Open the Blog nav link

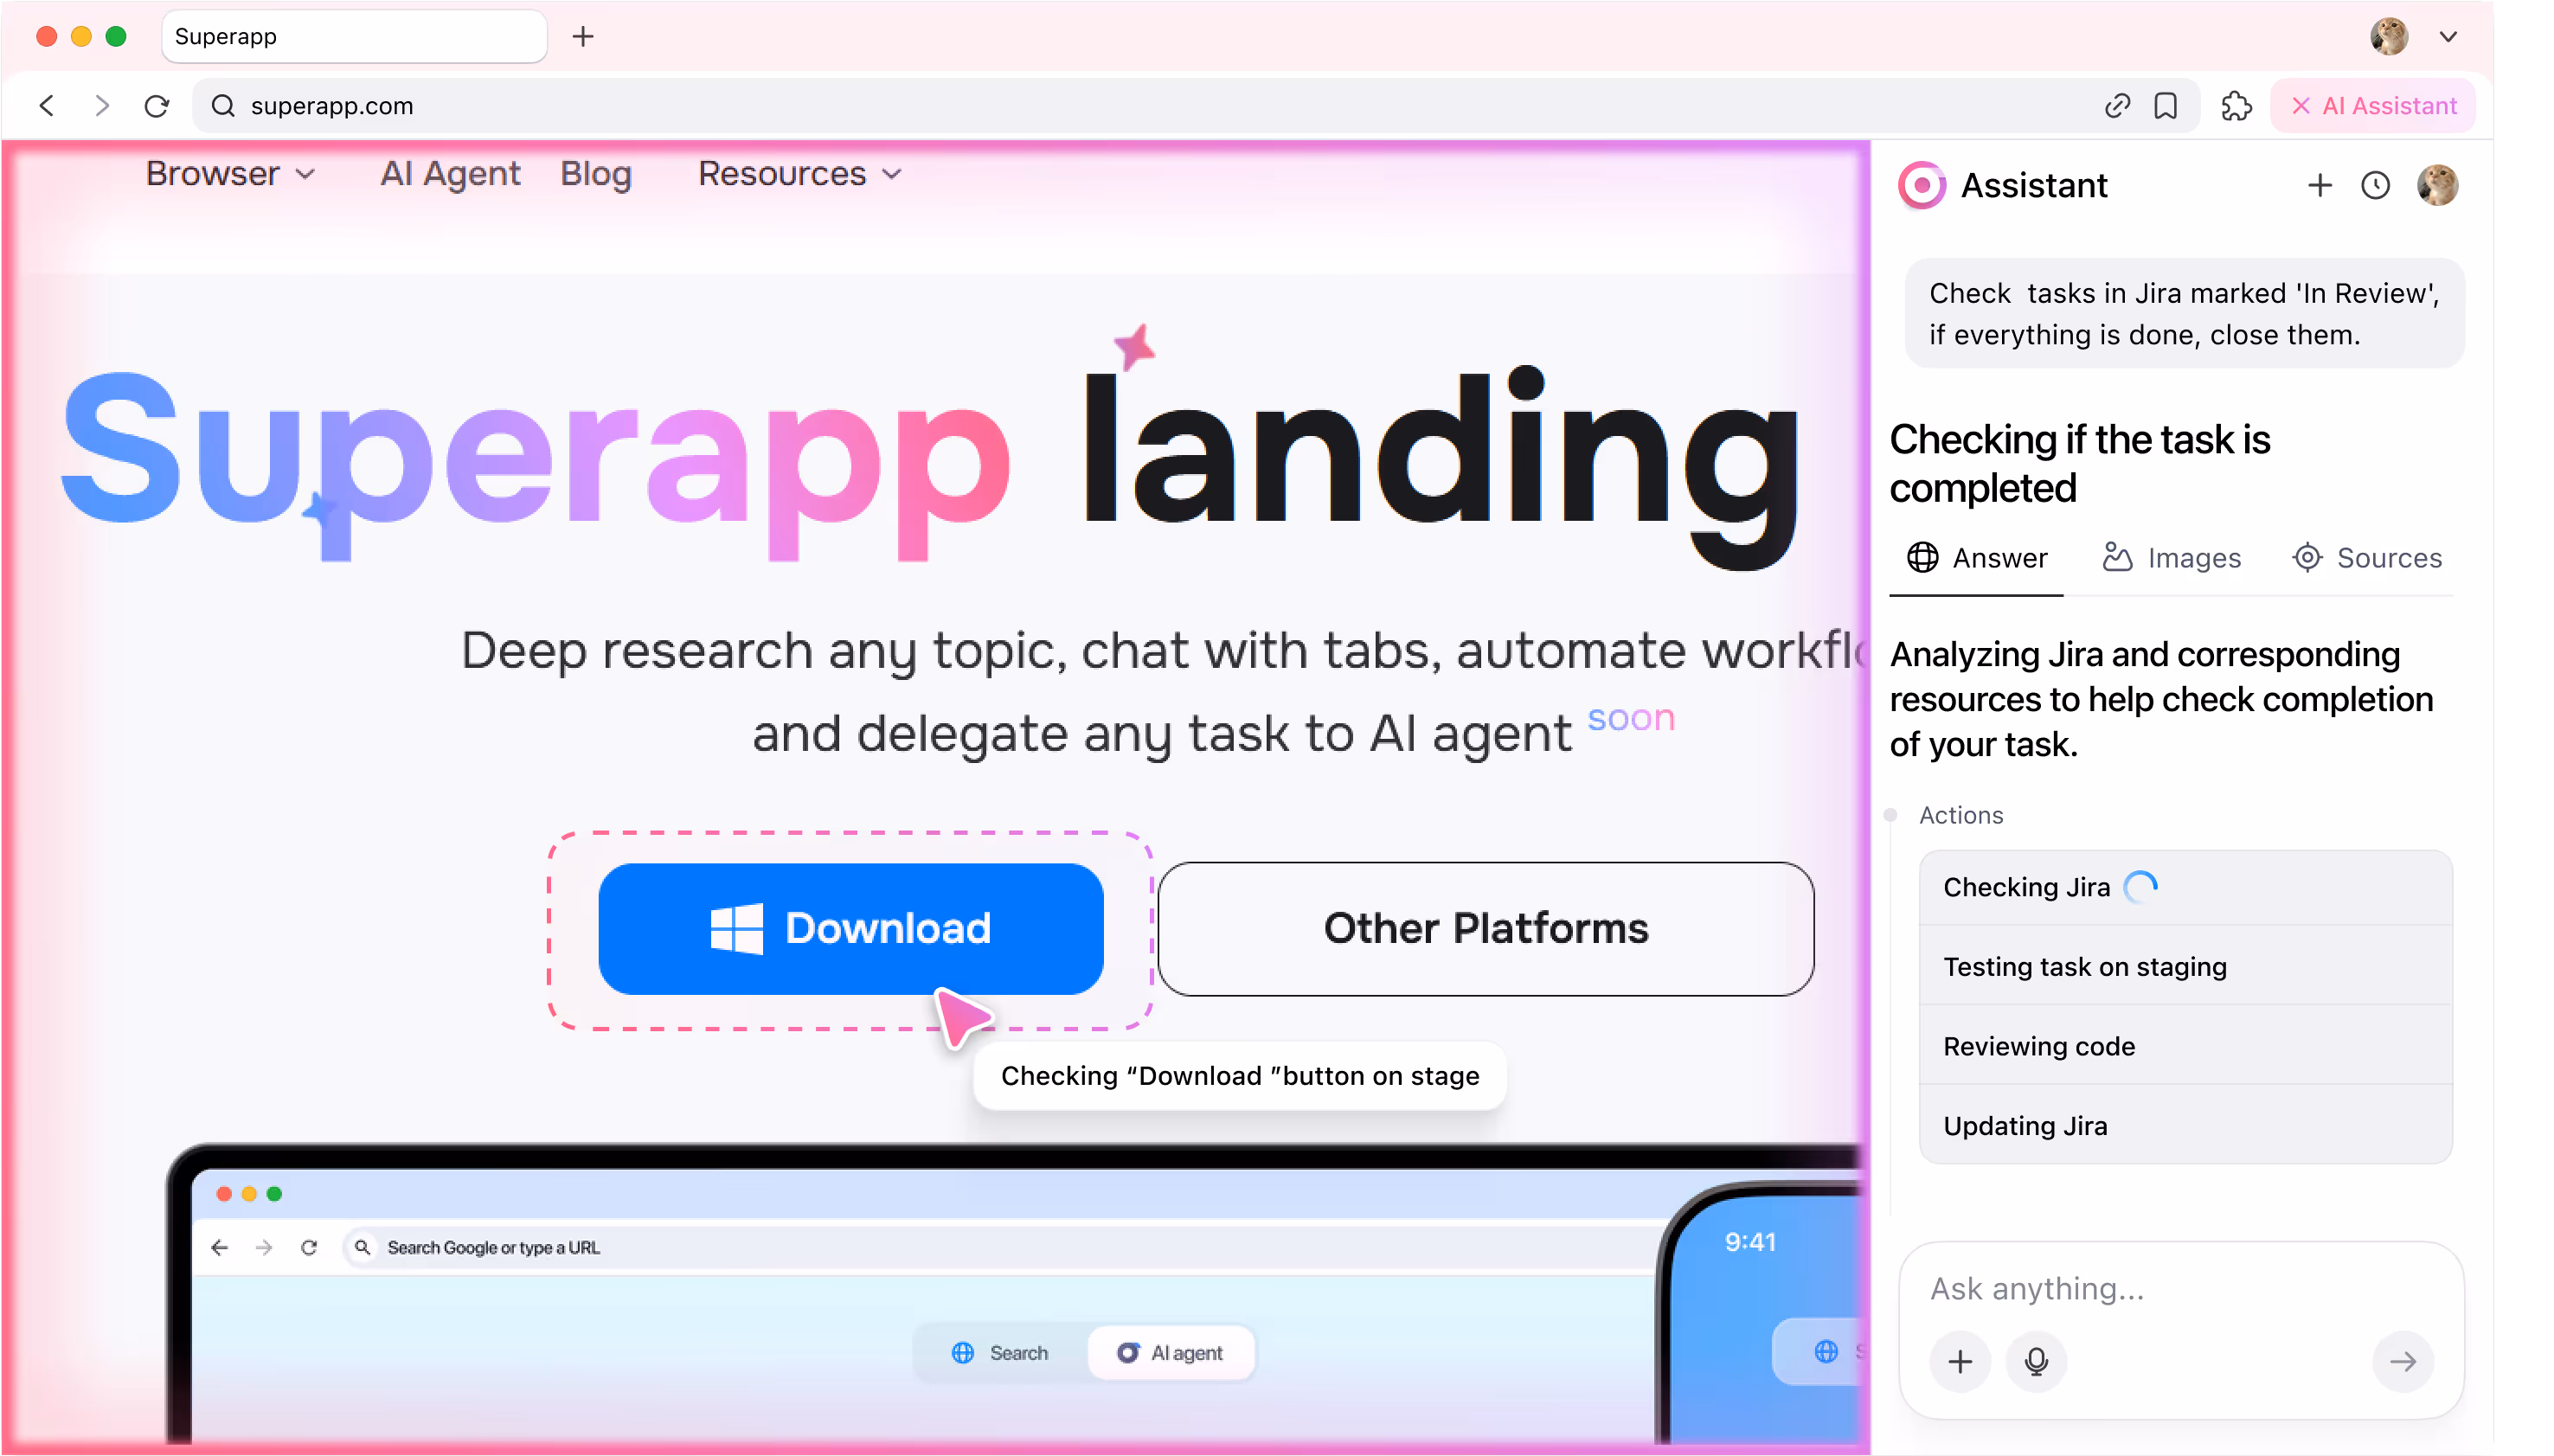click(596, 174)
